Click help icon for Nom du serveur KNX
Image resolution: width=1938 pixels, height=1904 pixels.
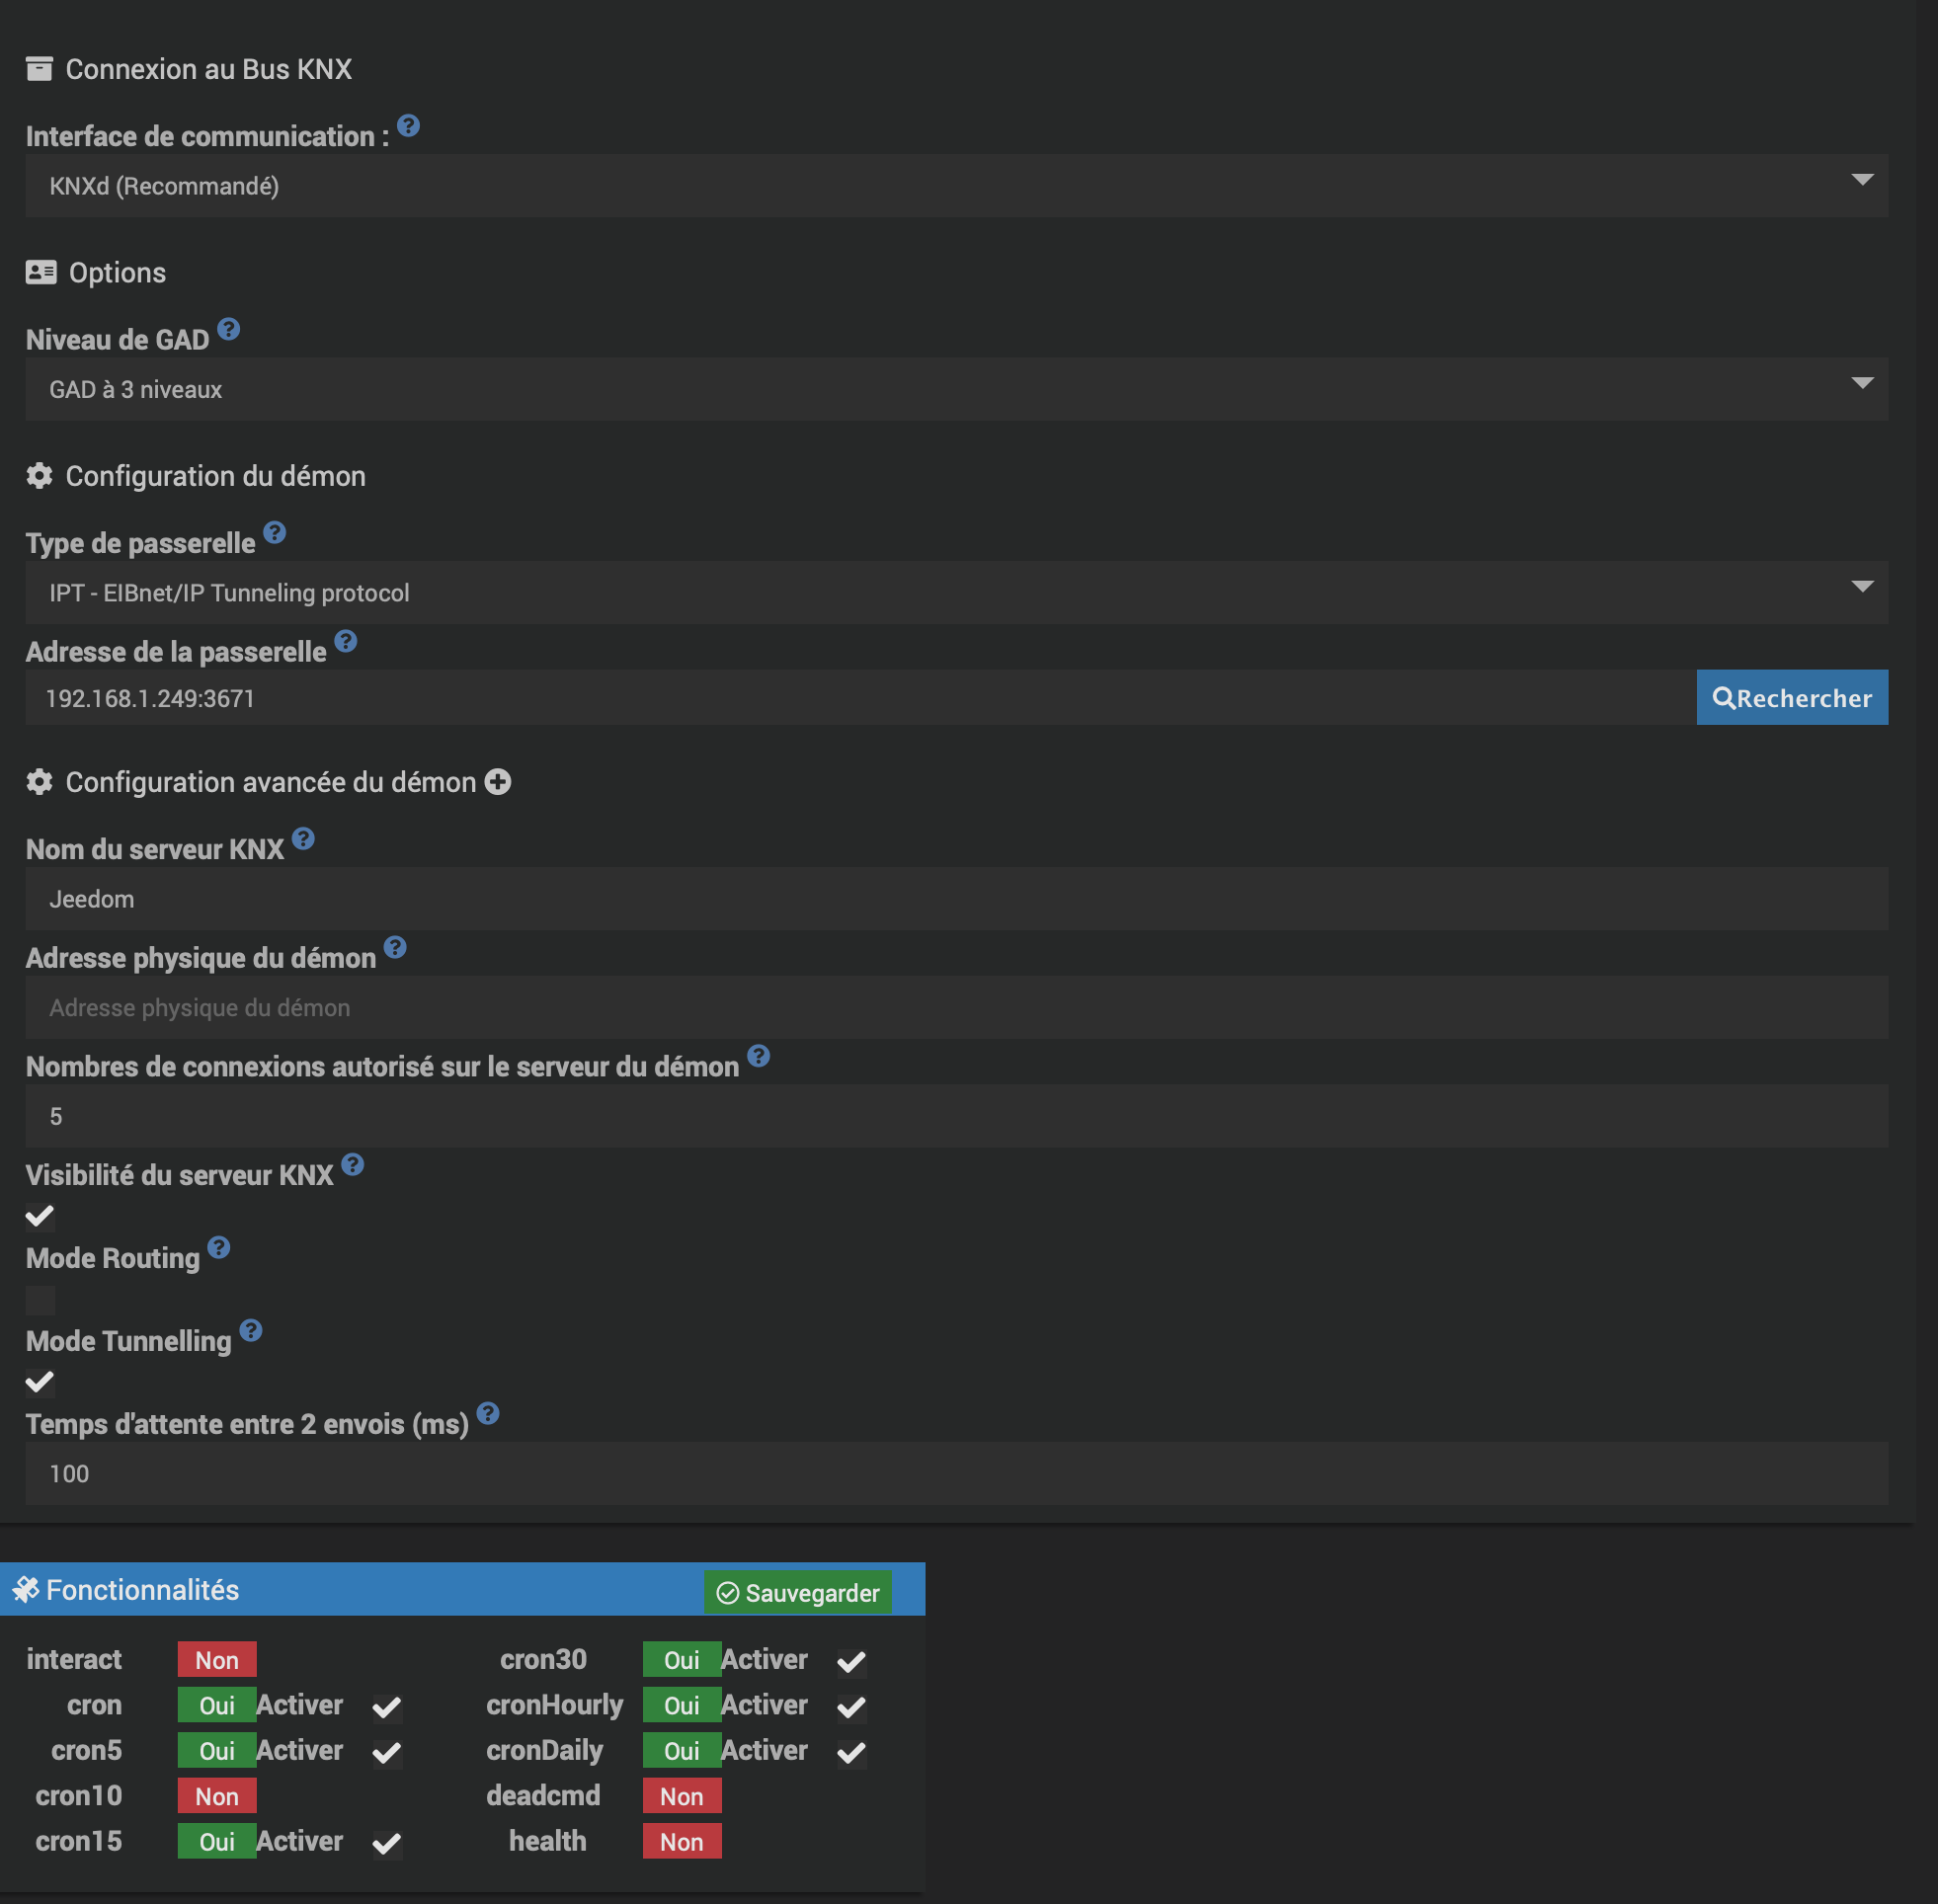[304, 839]
